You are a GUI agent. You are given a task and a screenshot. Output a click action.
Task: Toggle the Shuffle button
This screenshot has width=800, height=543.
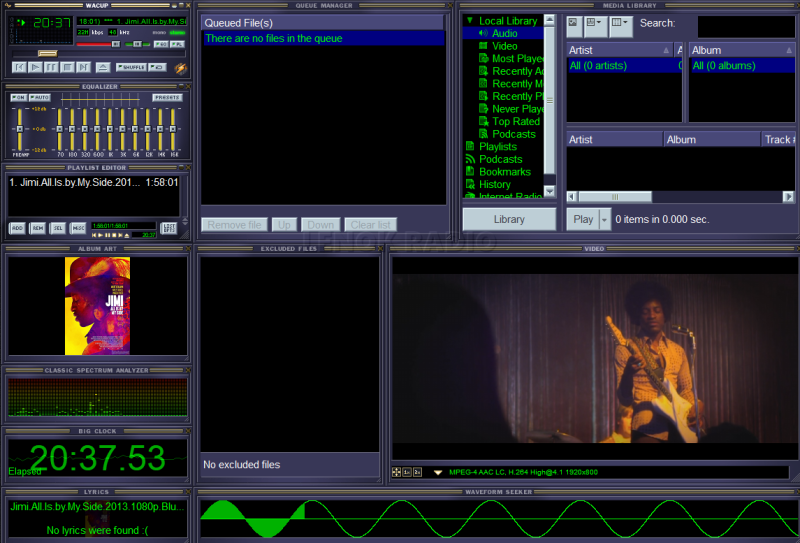131,67
